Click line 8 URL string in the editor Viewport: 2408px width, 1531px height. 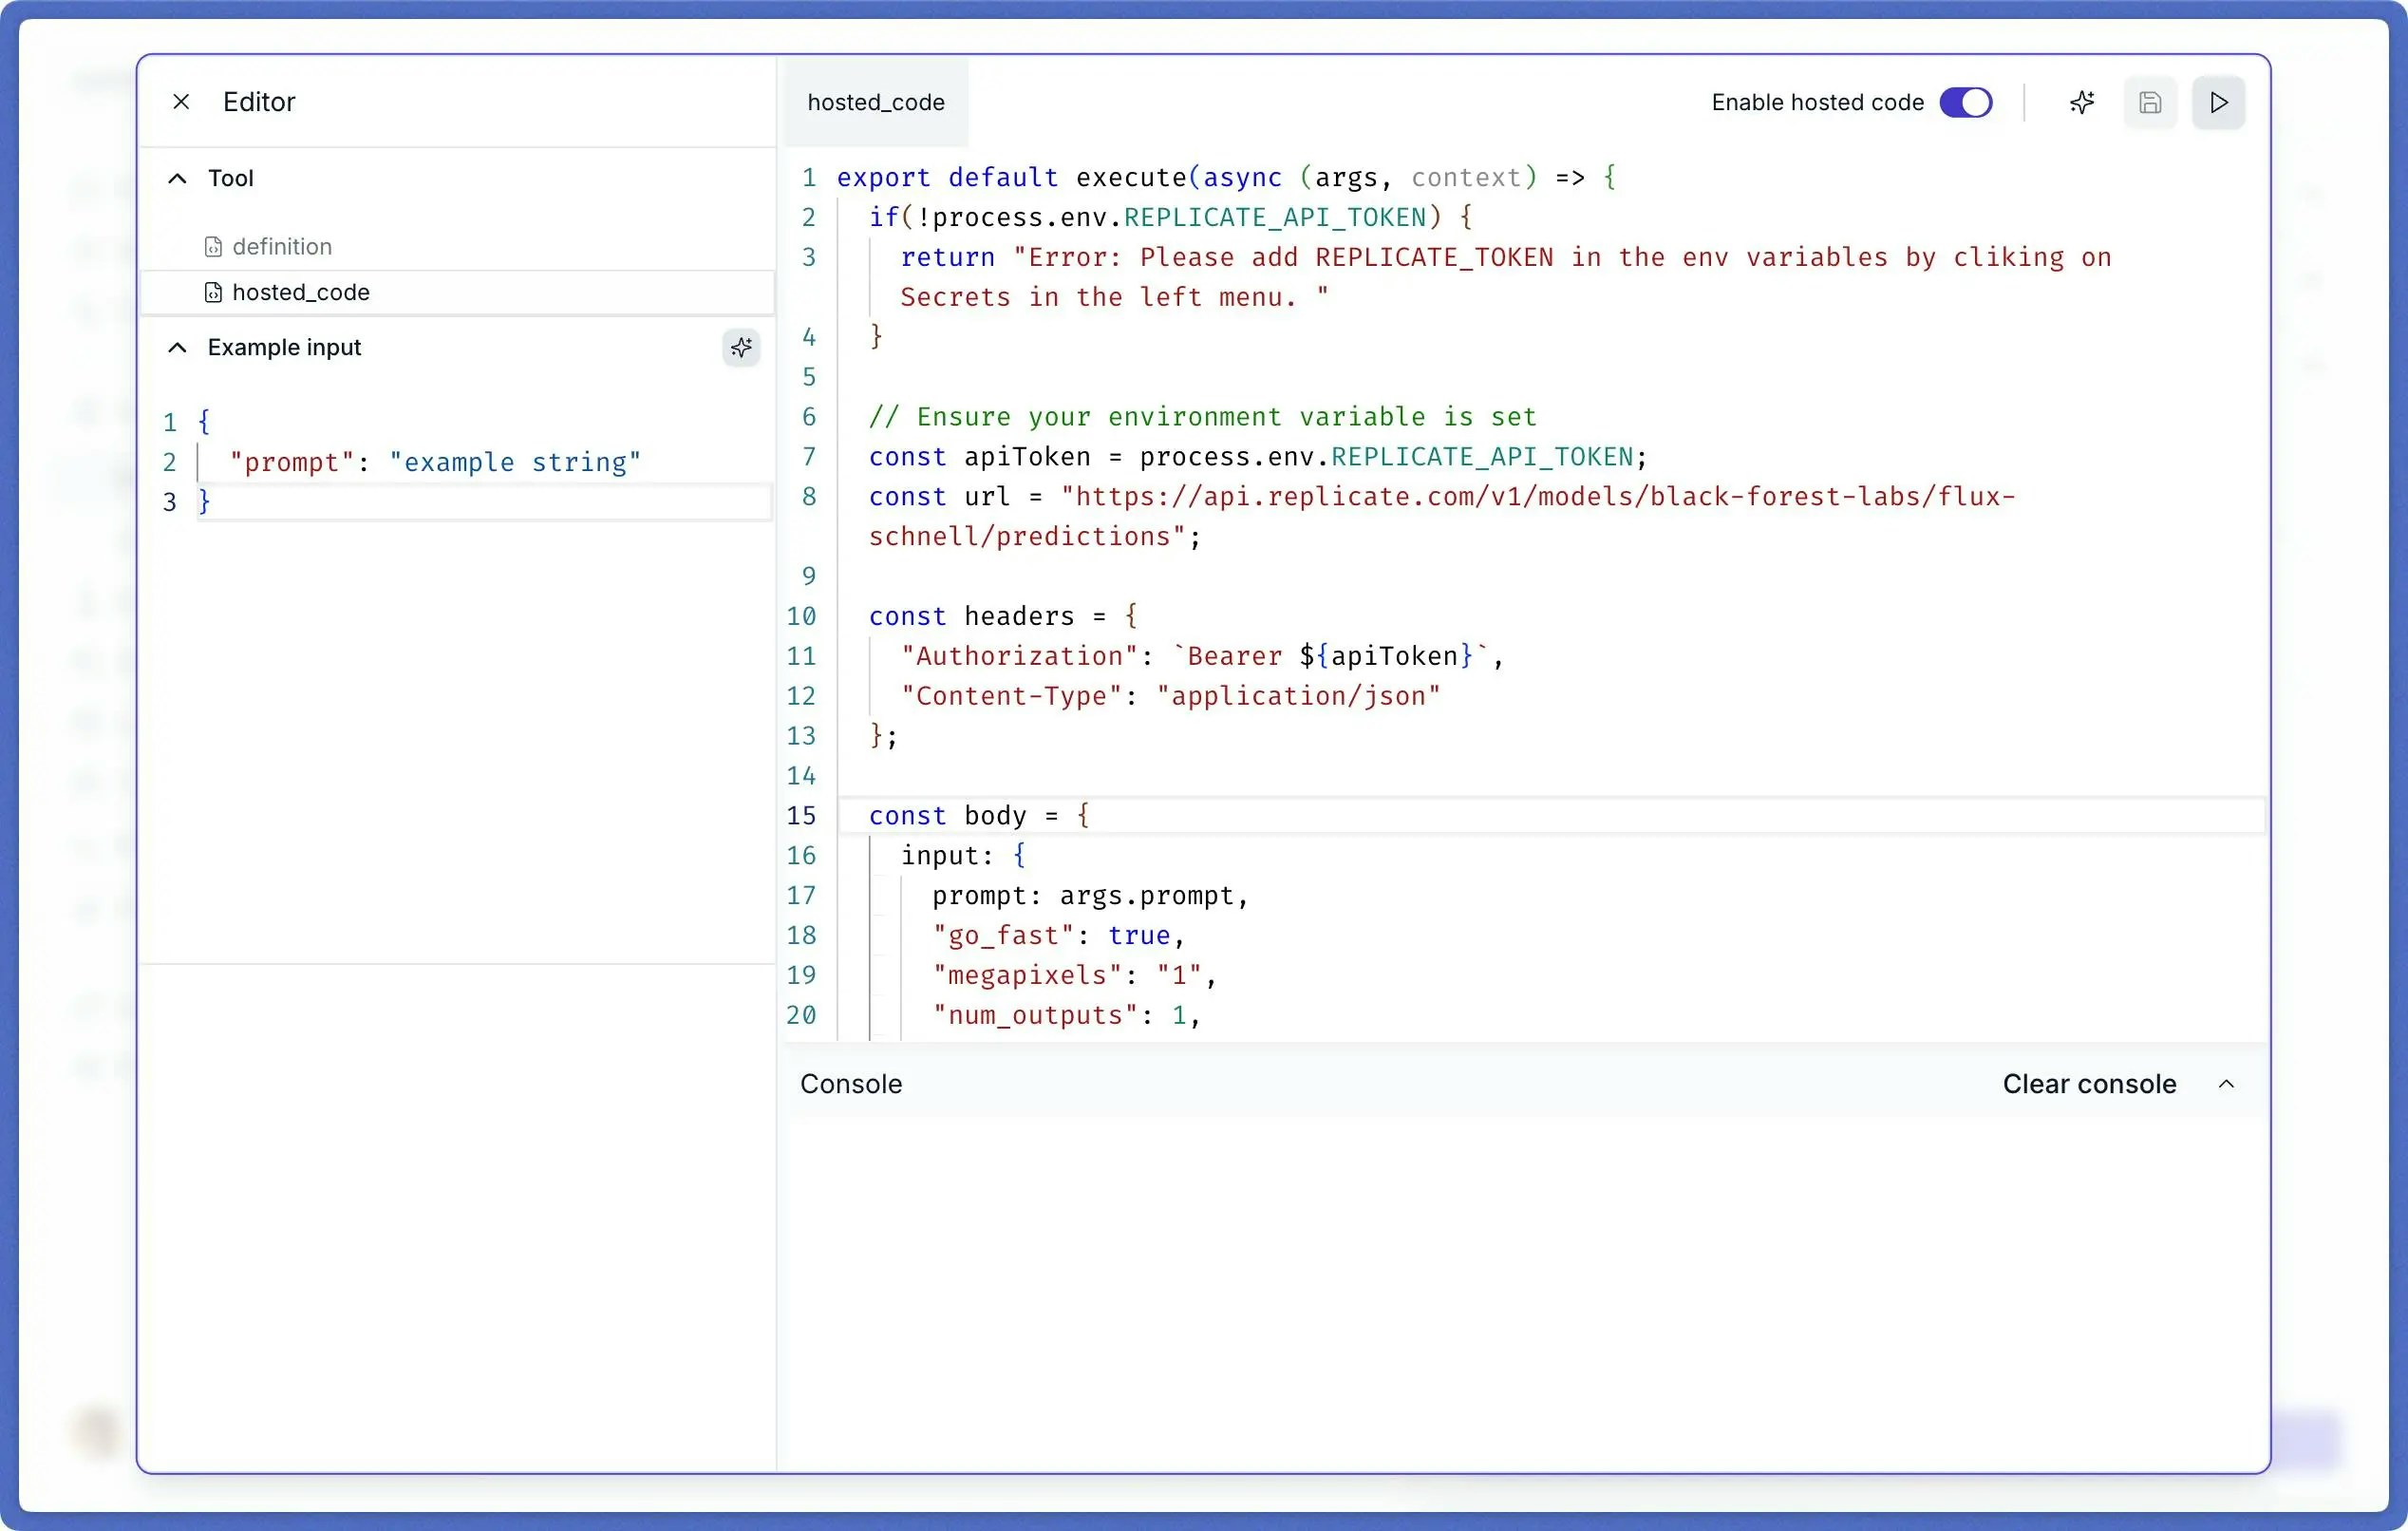click(x=1500, y=497)
